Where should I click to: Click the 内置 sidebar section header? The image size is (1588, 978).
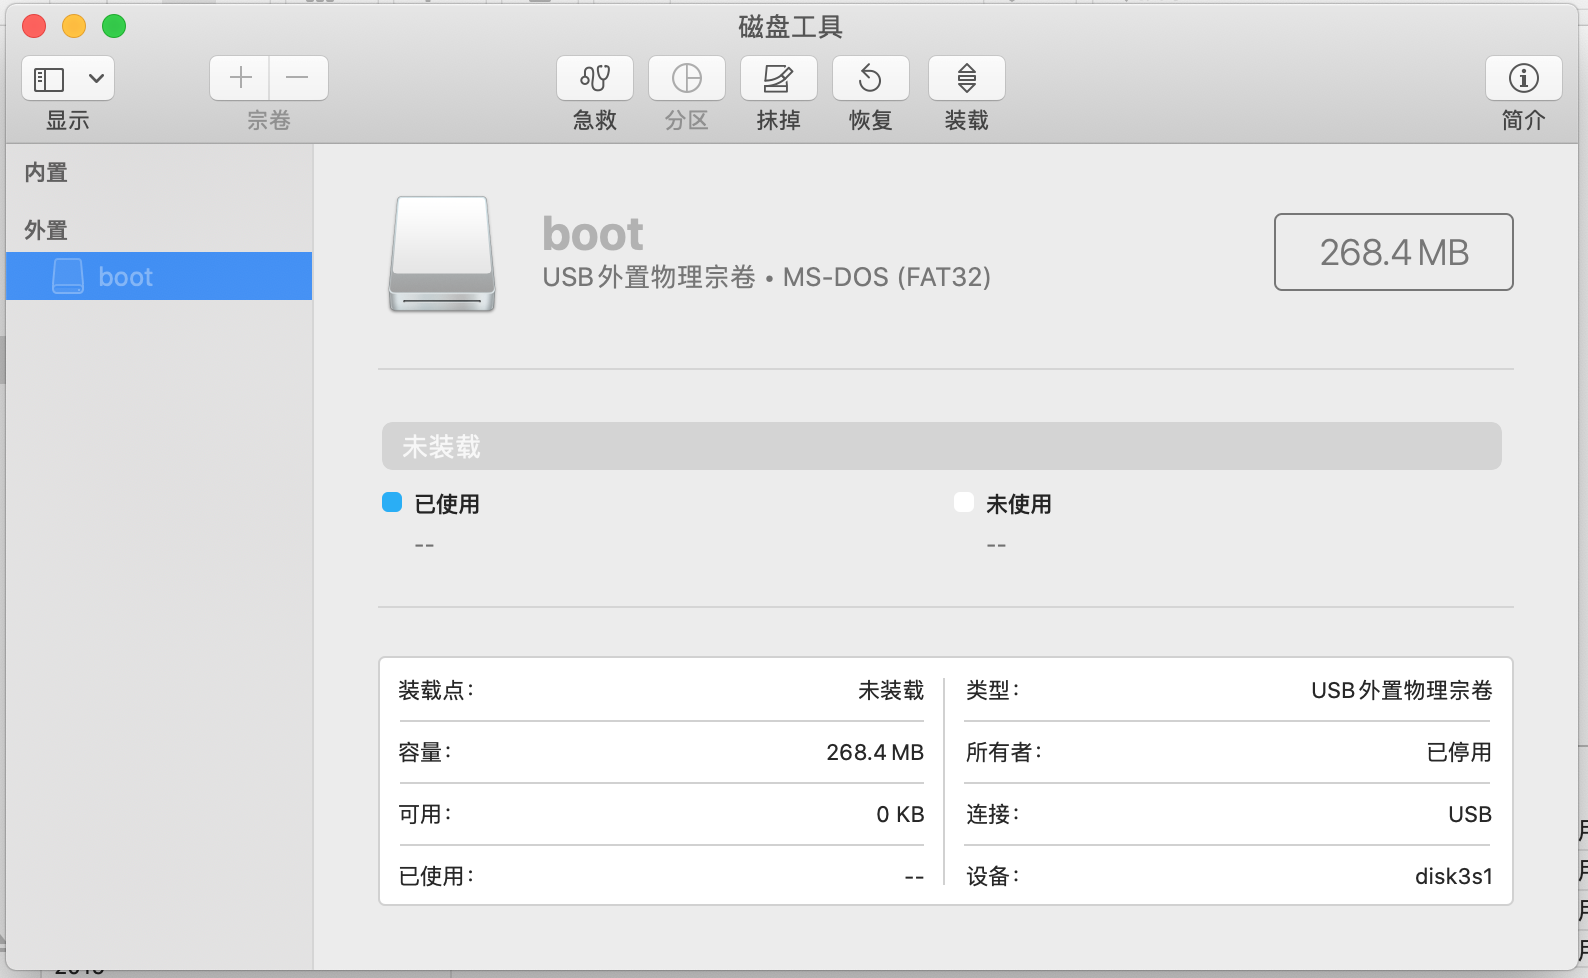tap(46, 173)
